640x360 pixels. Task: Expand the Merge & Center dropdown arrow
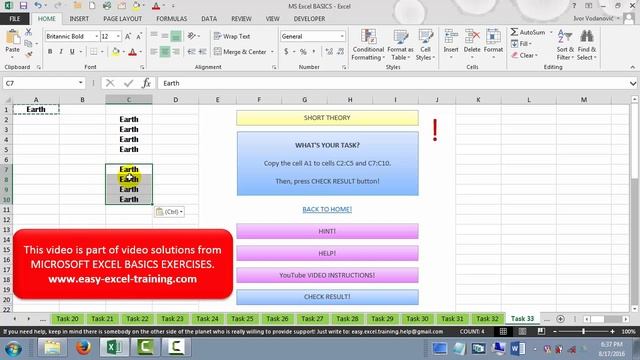pos(272,51)
